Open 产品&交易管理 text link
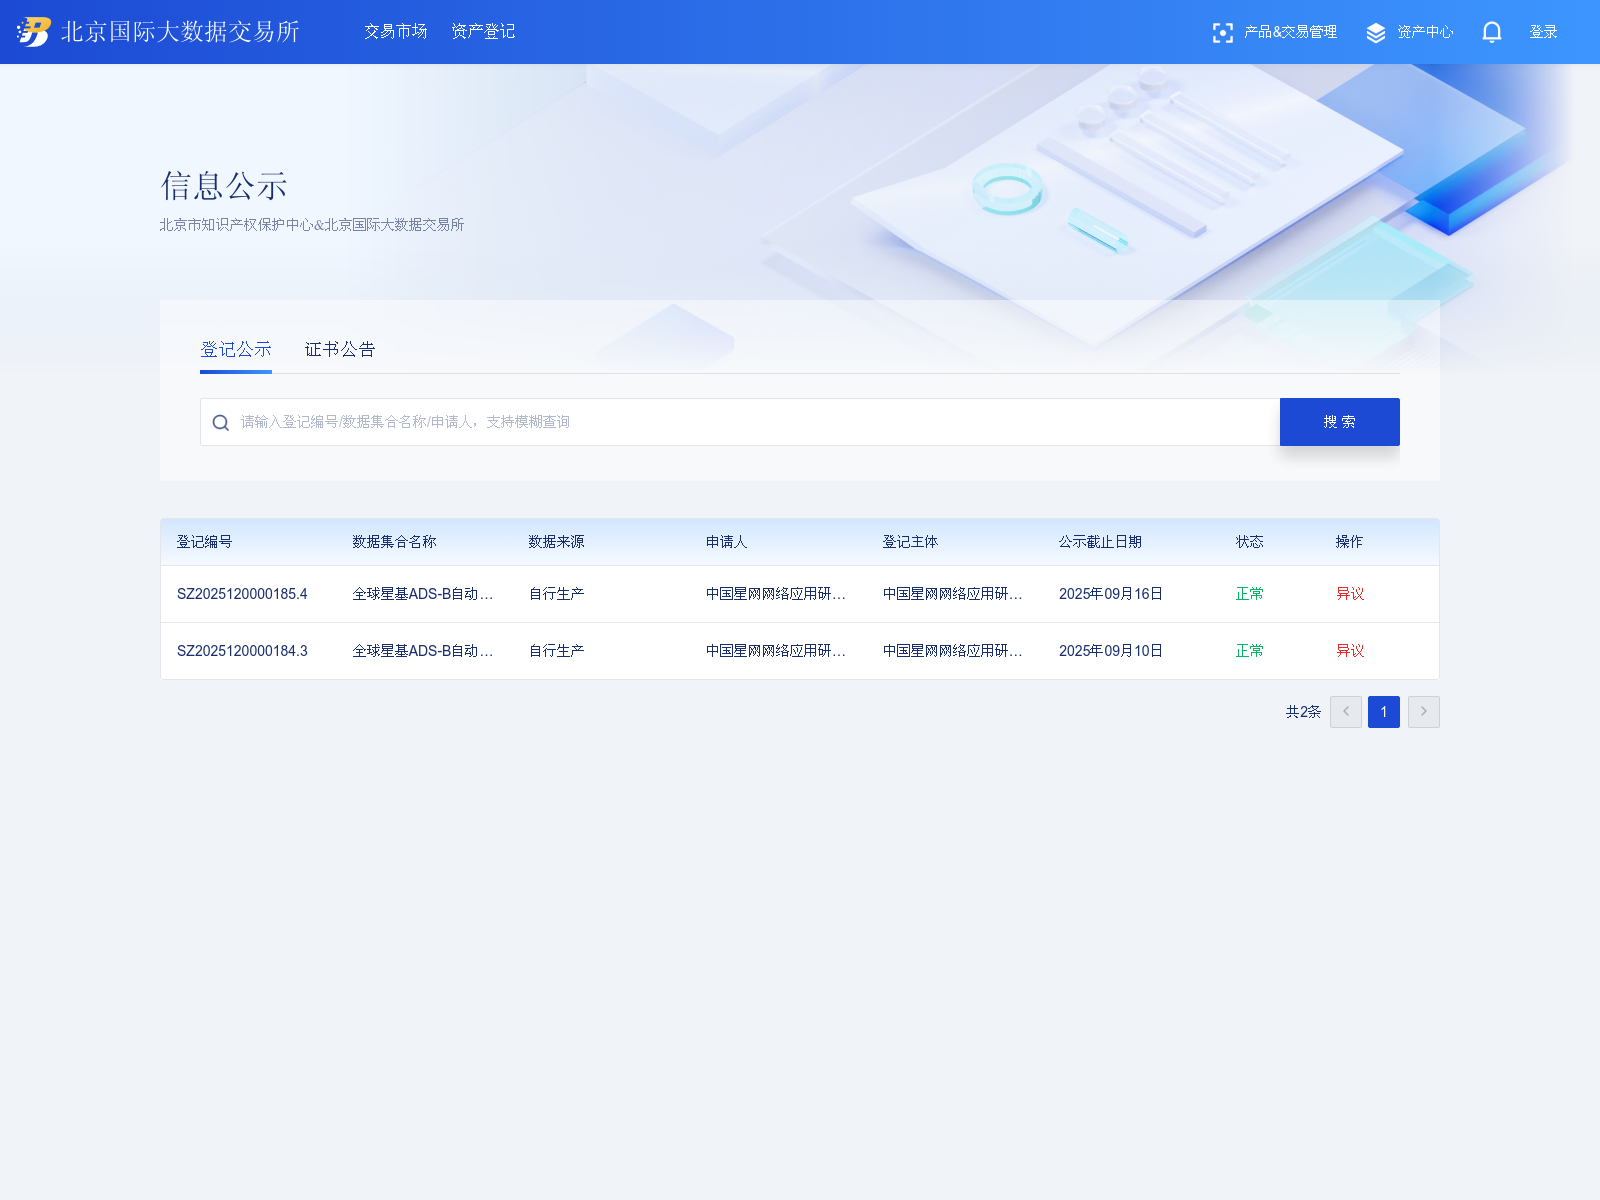1600x1200 pixels. (1290, 32)
